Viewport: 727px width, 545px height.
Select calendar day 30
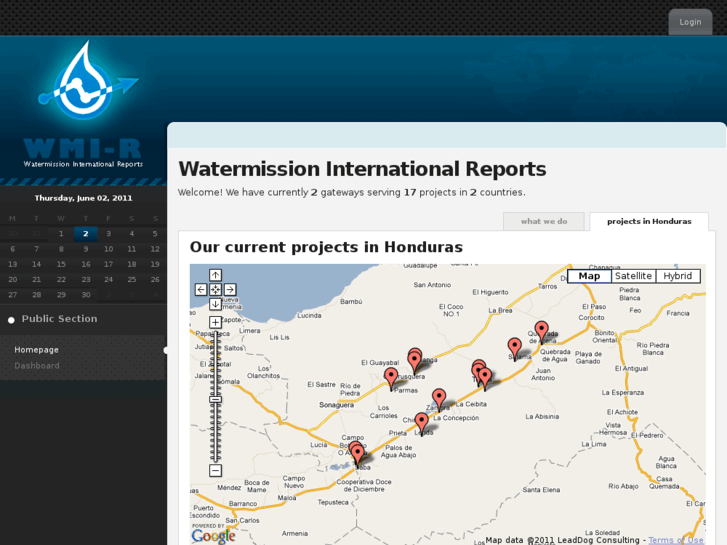[86, 295]
